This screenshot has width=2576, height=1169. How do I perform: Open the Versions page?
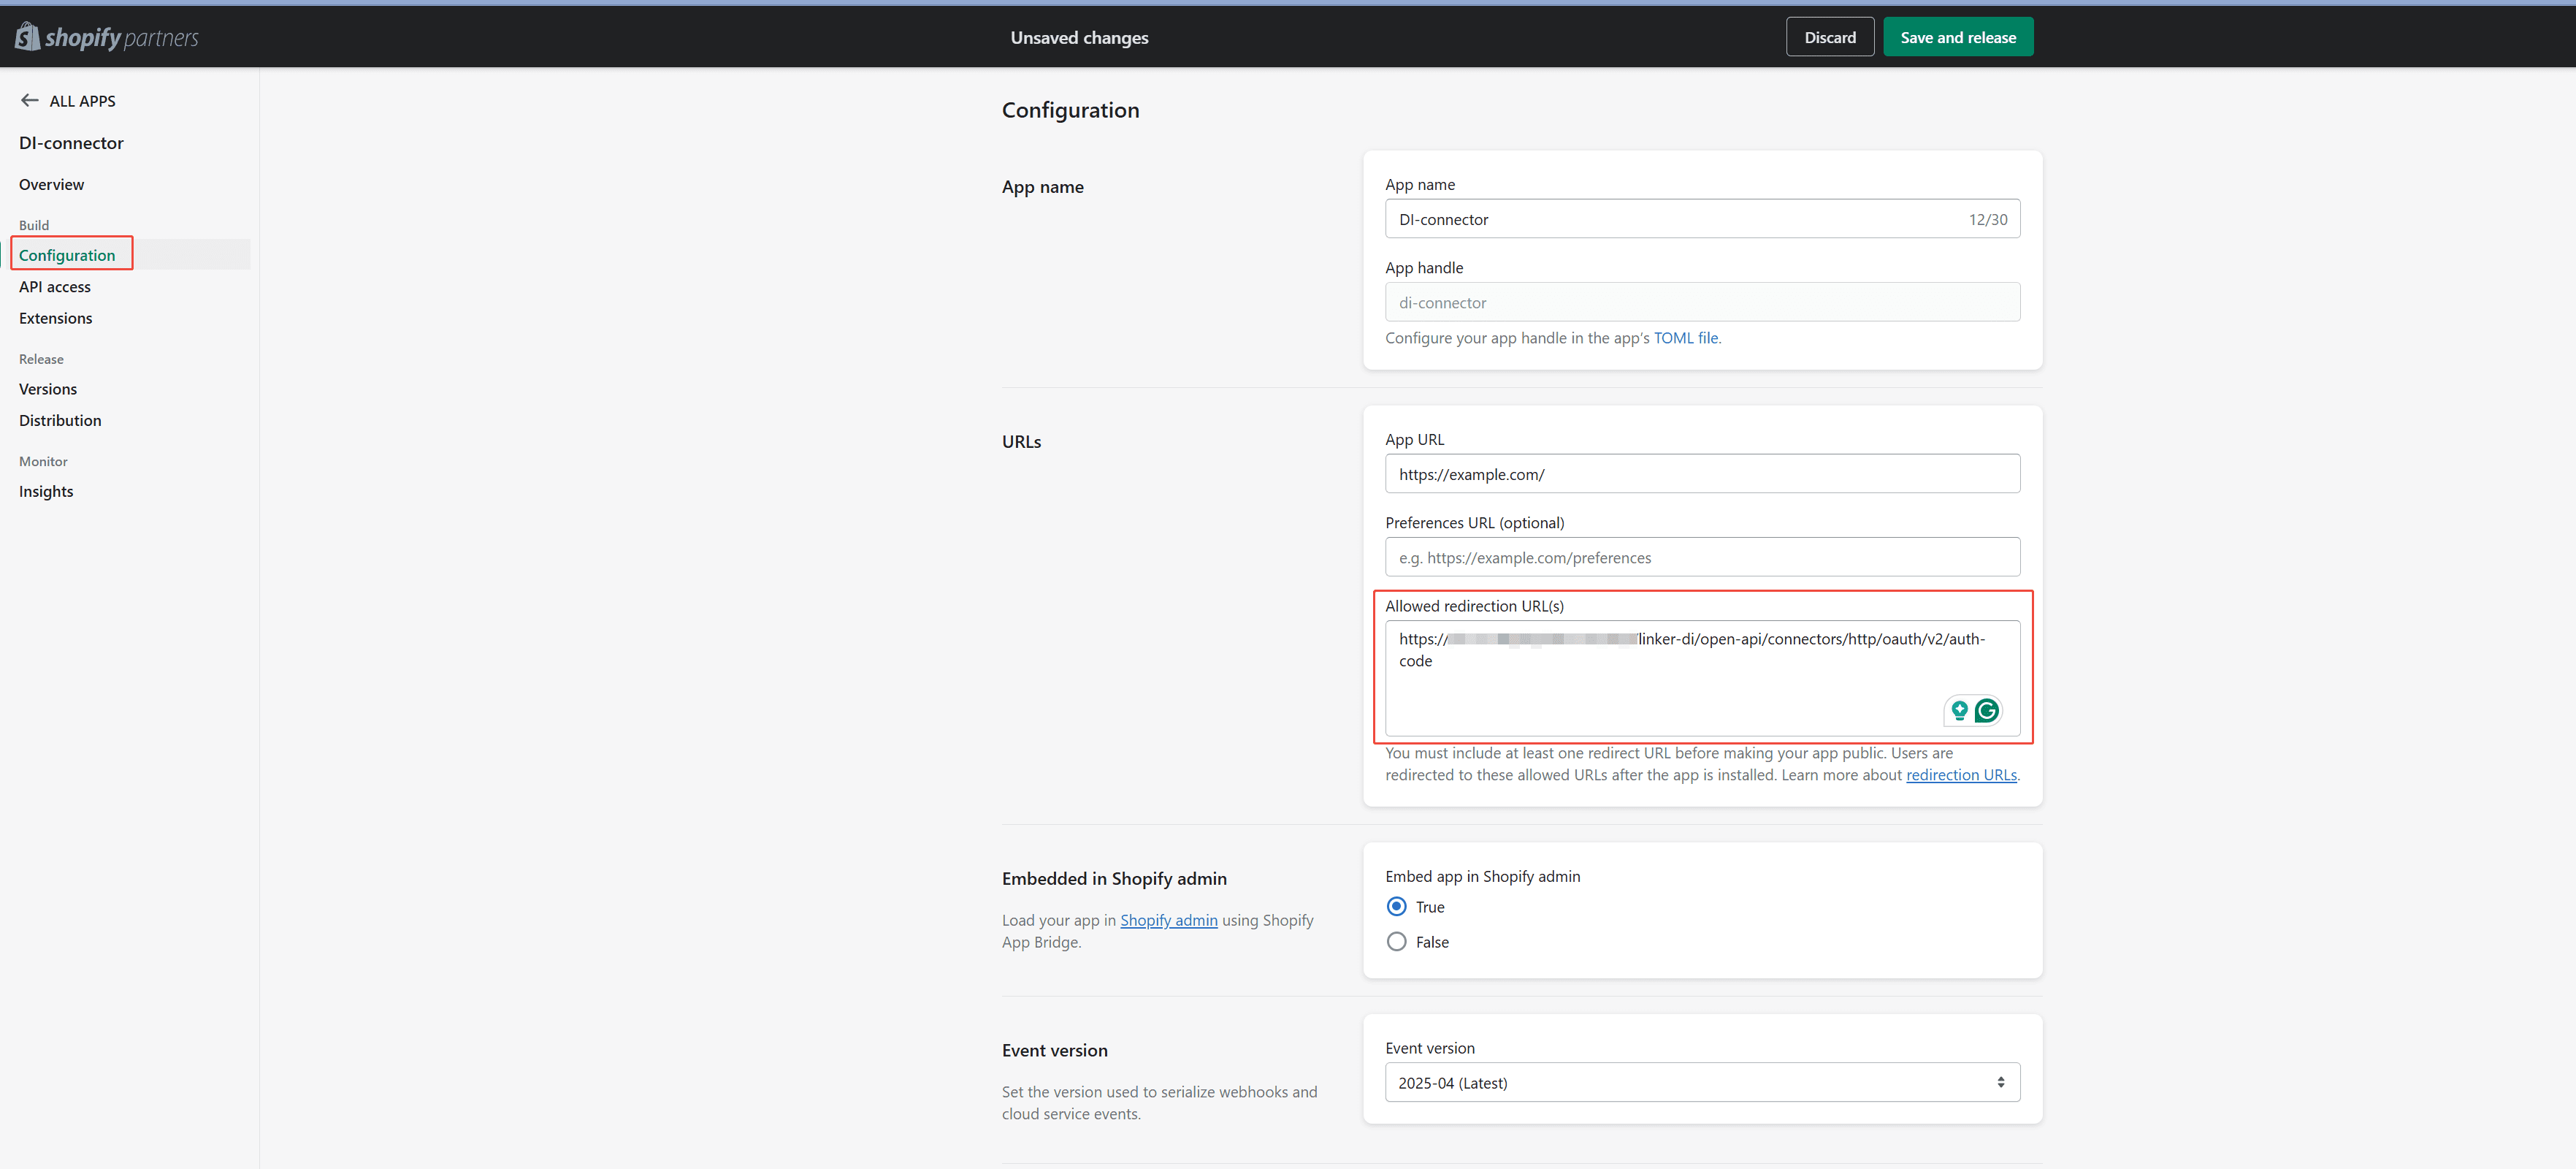48,389
